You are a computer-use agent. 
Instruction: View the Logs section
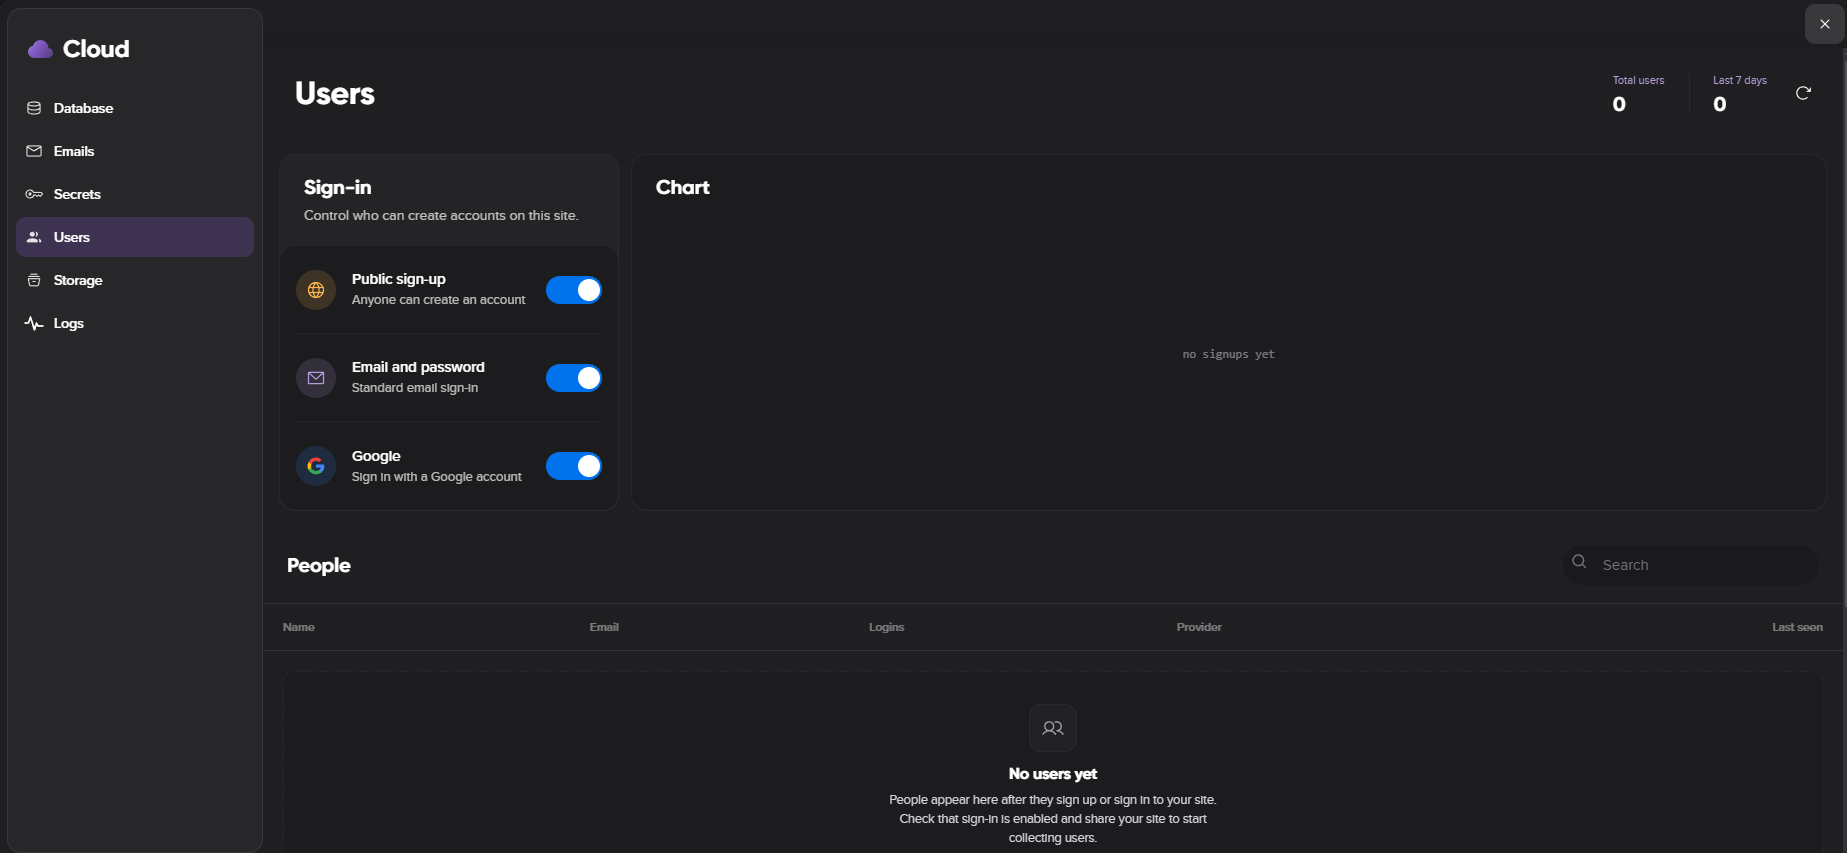coord(135,323)
